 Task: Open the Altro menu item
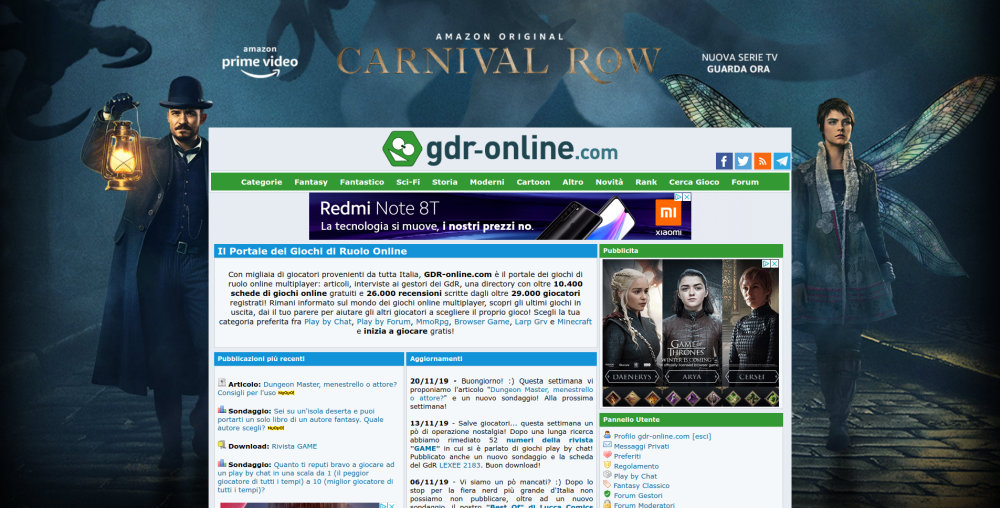[x=573, y=182]
